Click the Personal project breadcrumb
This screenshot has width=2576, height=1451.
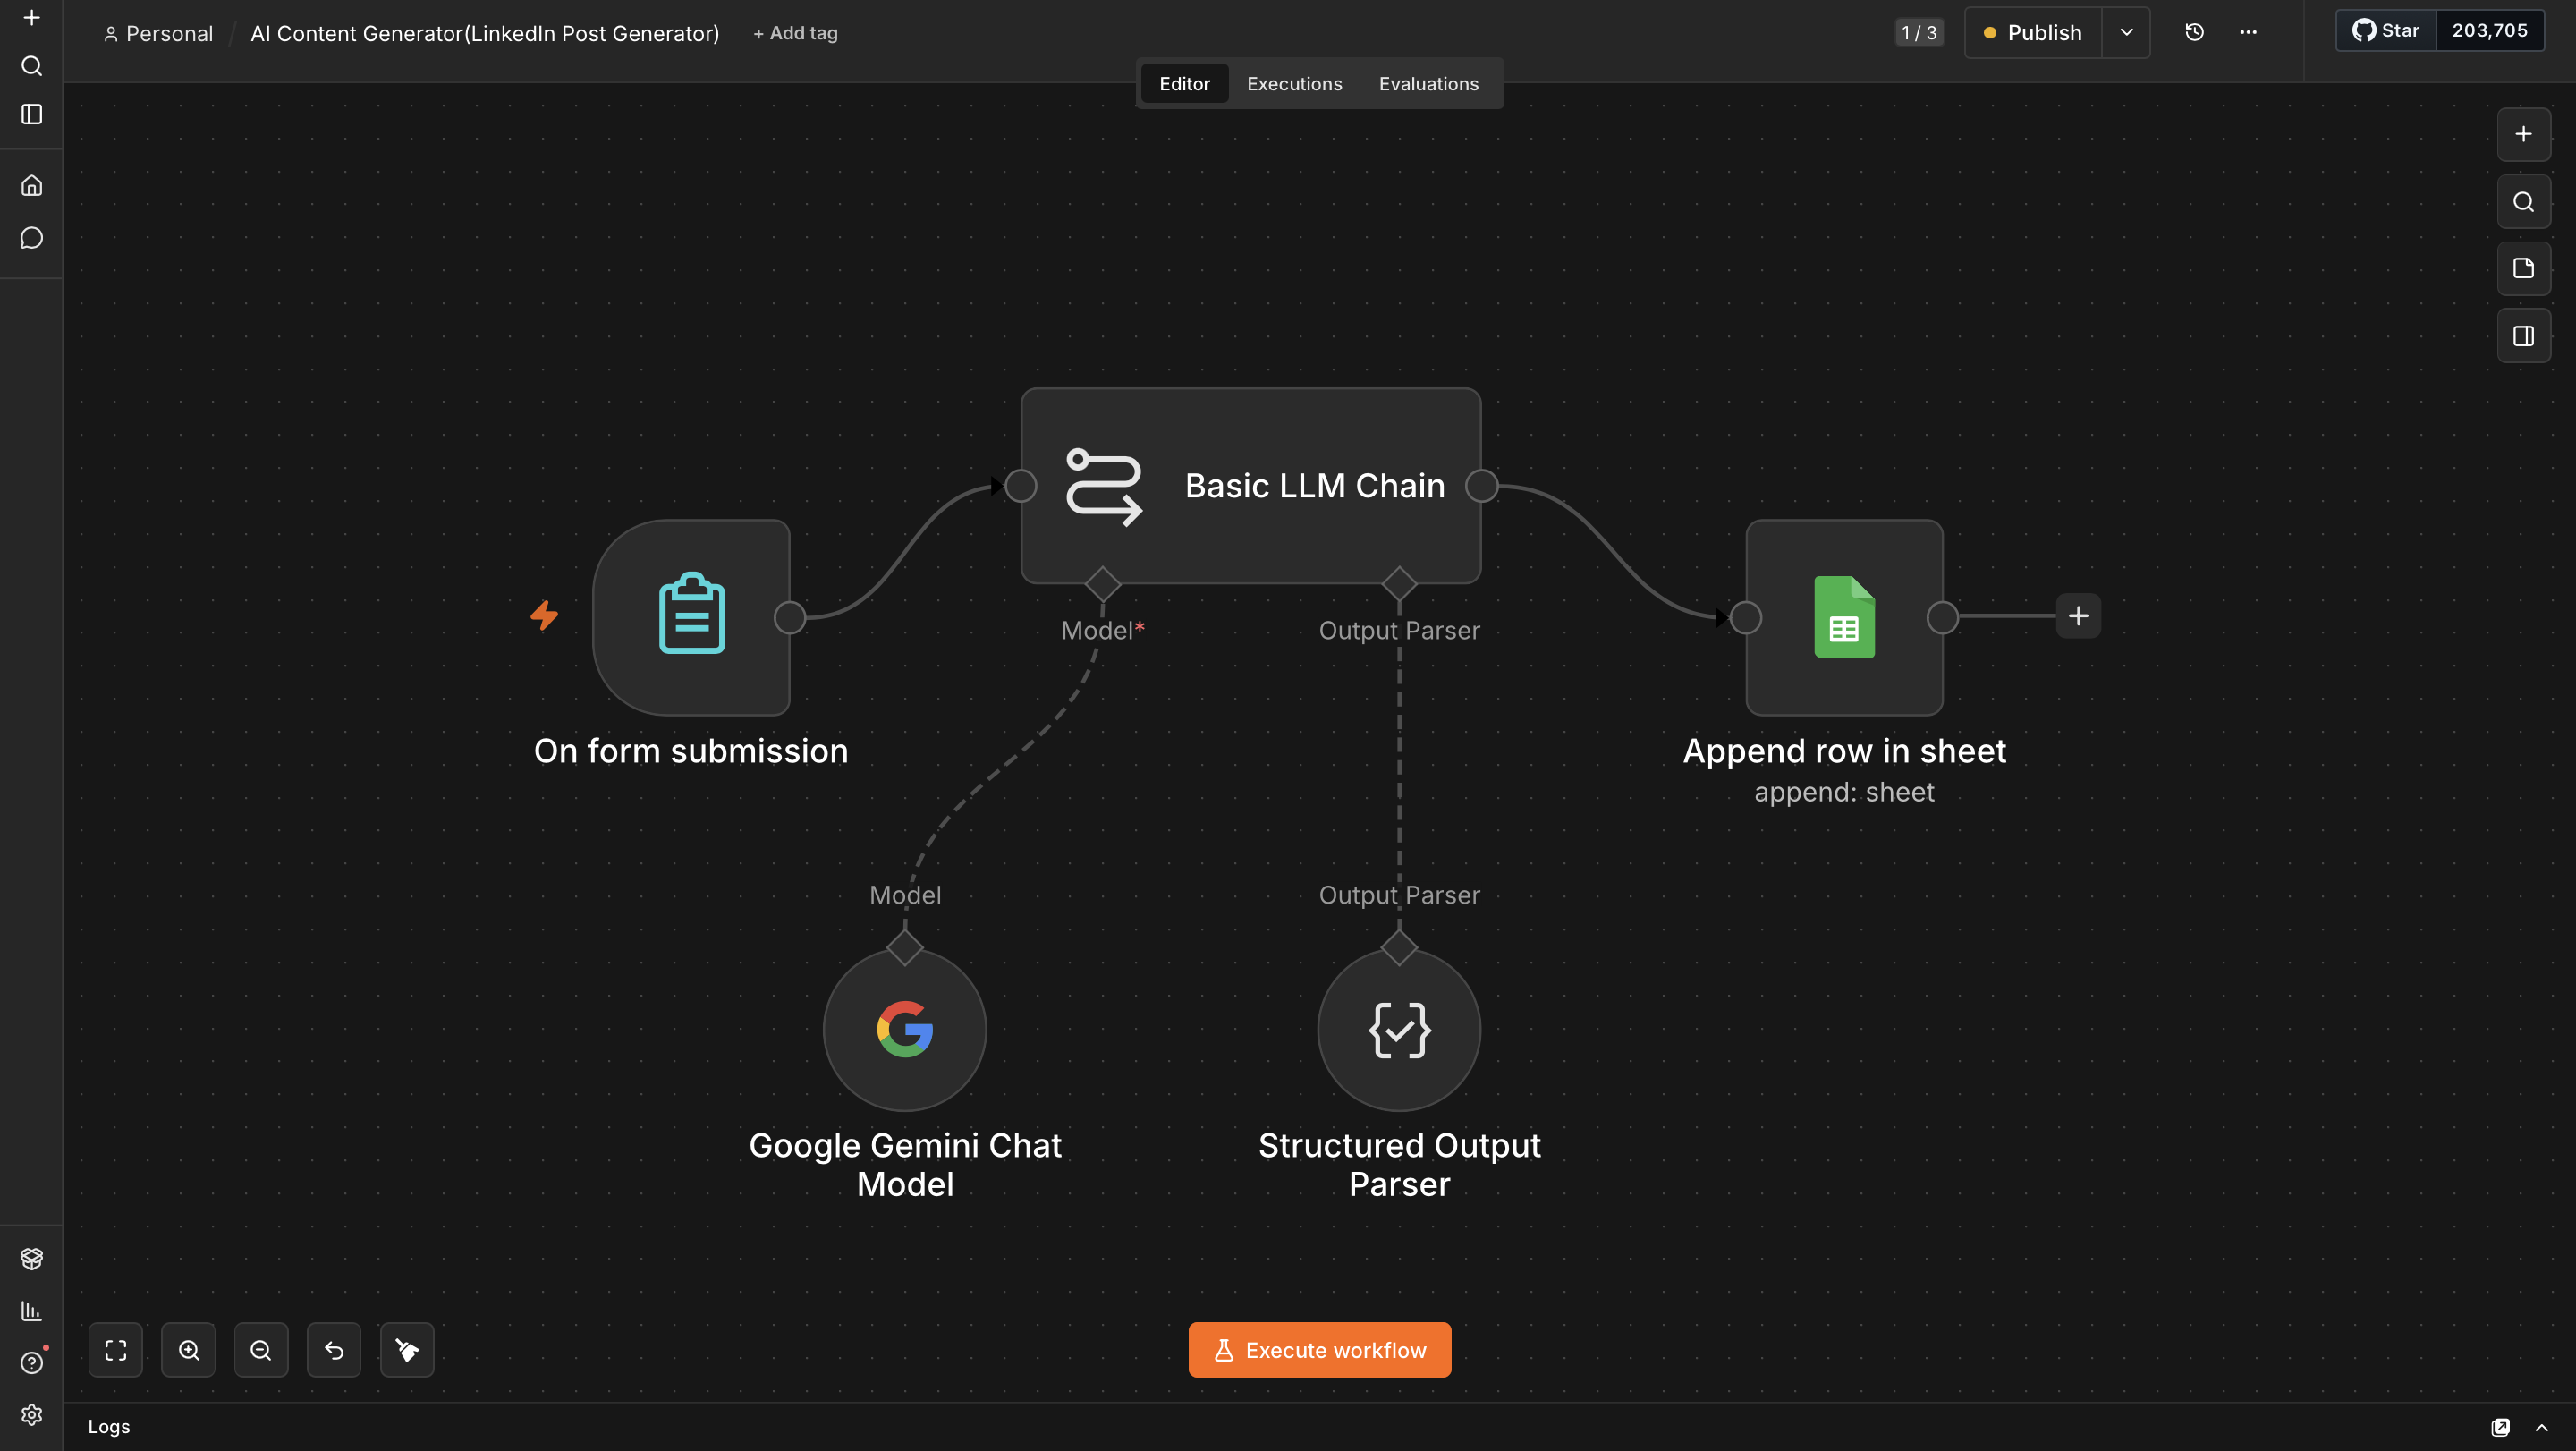[159, 33]
